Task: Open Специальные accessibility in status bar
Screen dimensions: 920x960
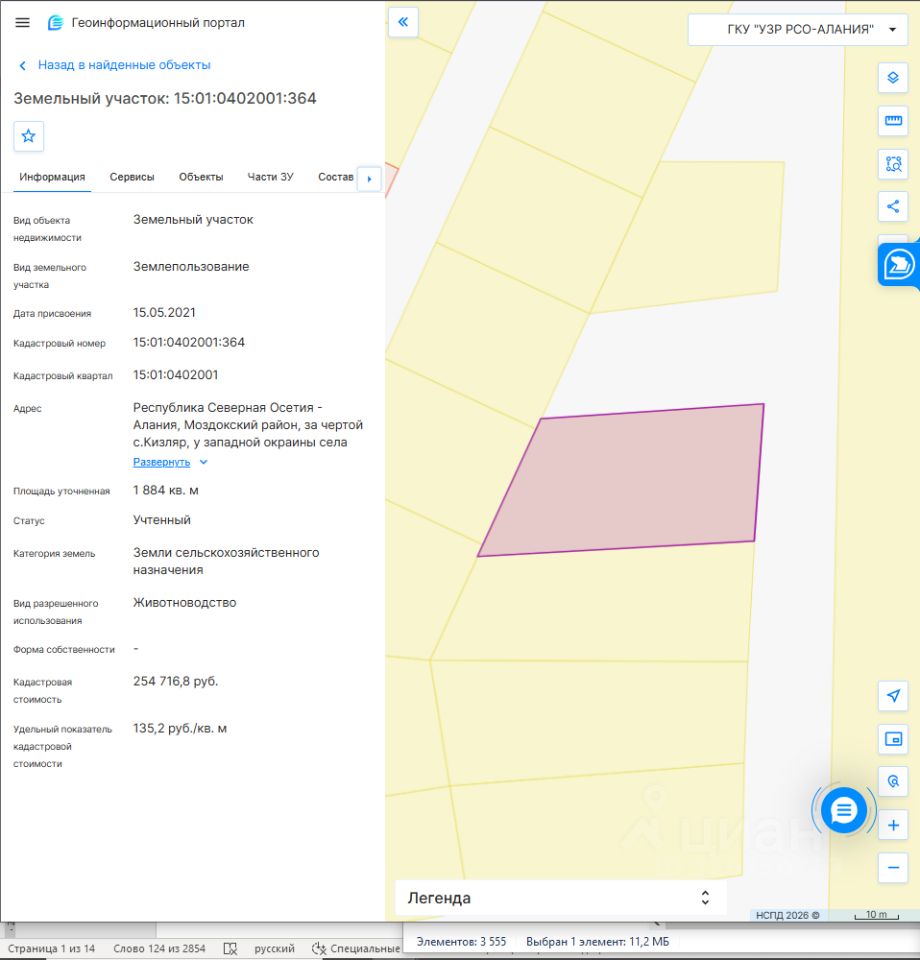Action: (x=356, y=948)
